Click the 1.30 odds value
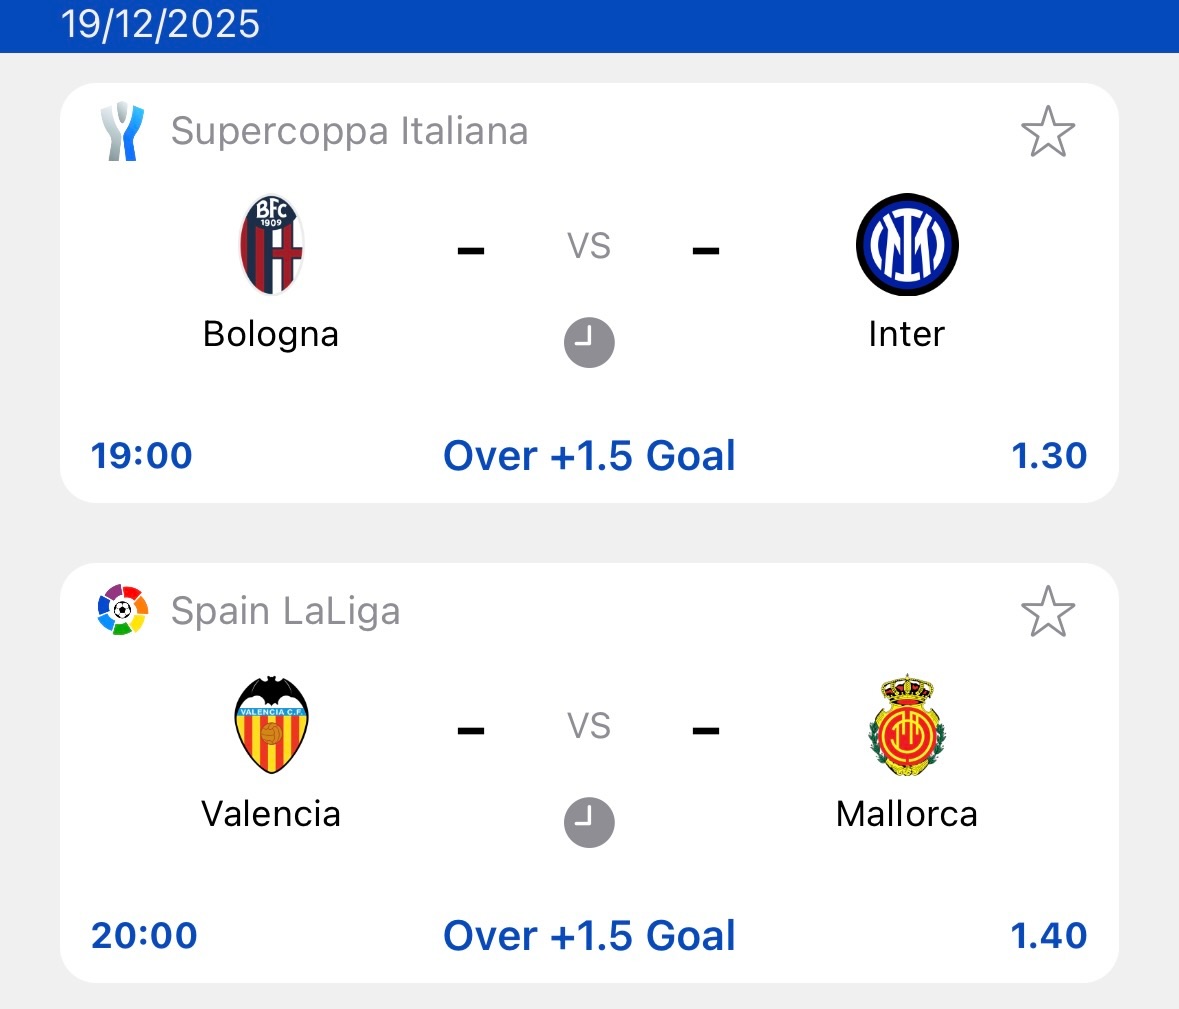This screenshot has height=1009, width=1179. (1048, 456)
